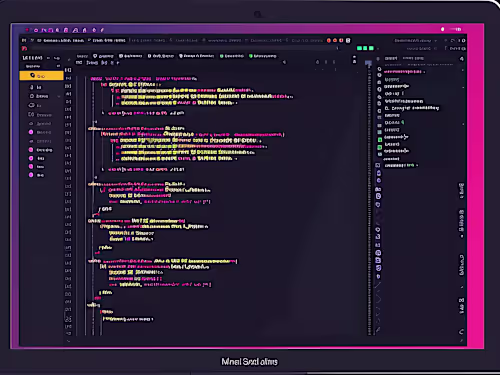Expand the pink highlighted entry in right panel
The image size is (500, 375).
(x=403, y=72)
